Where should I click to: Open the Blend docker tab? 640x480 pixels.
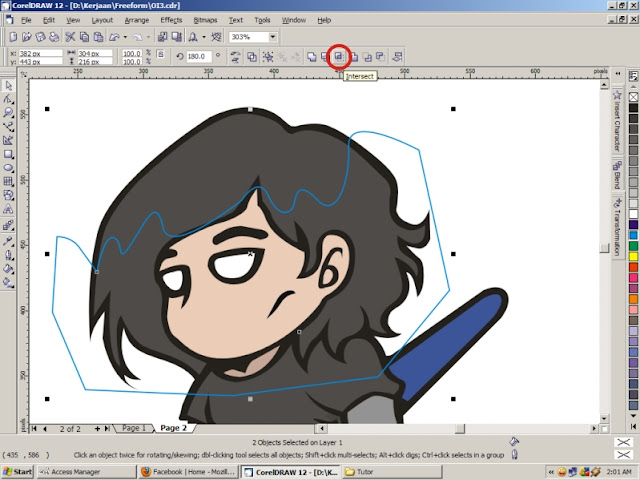617,175
